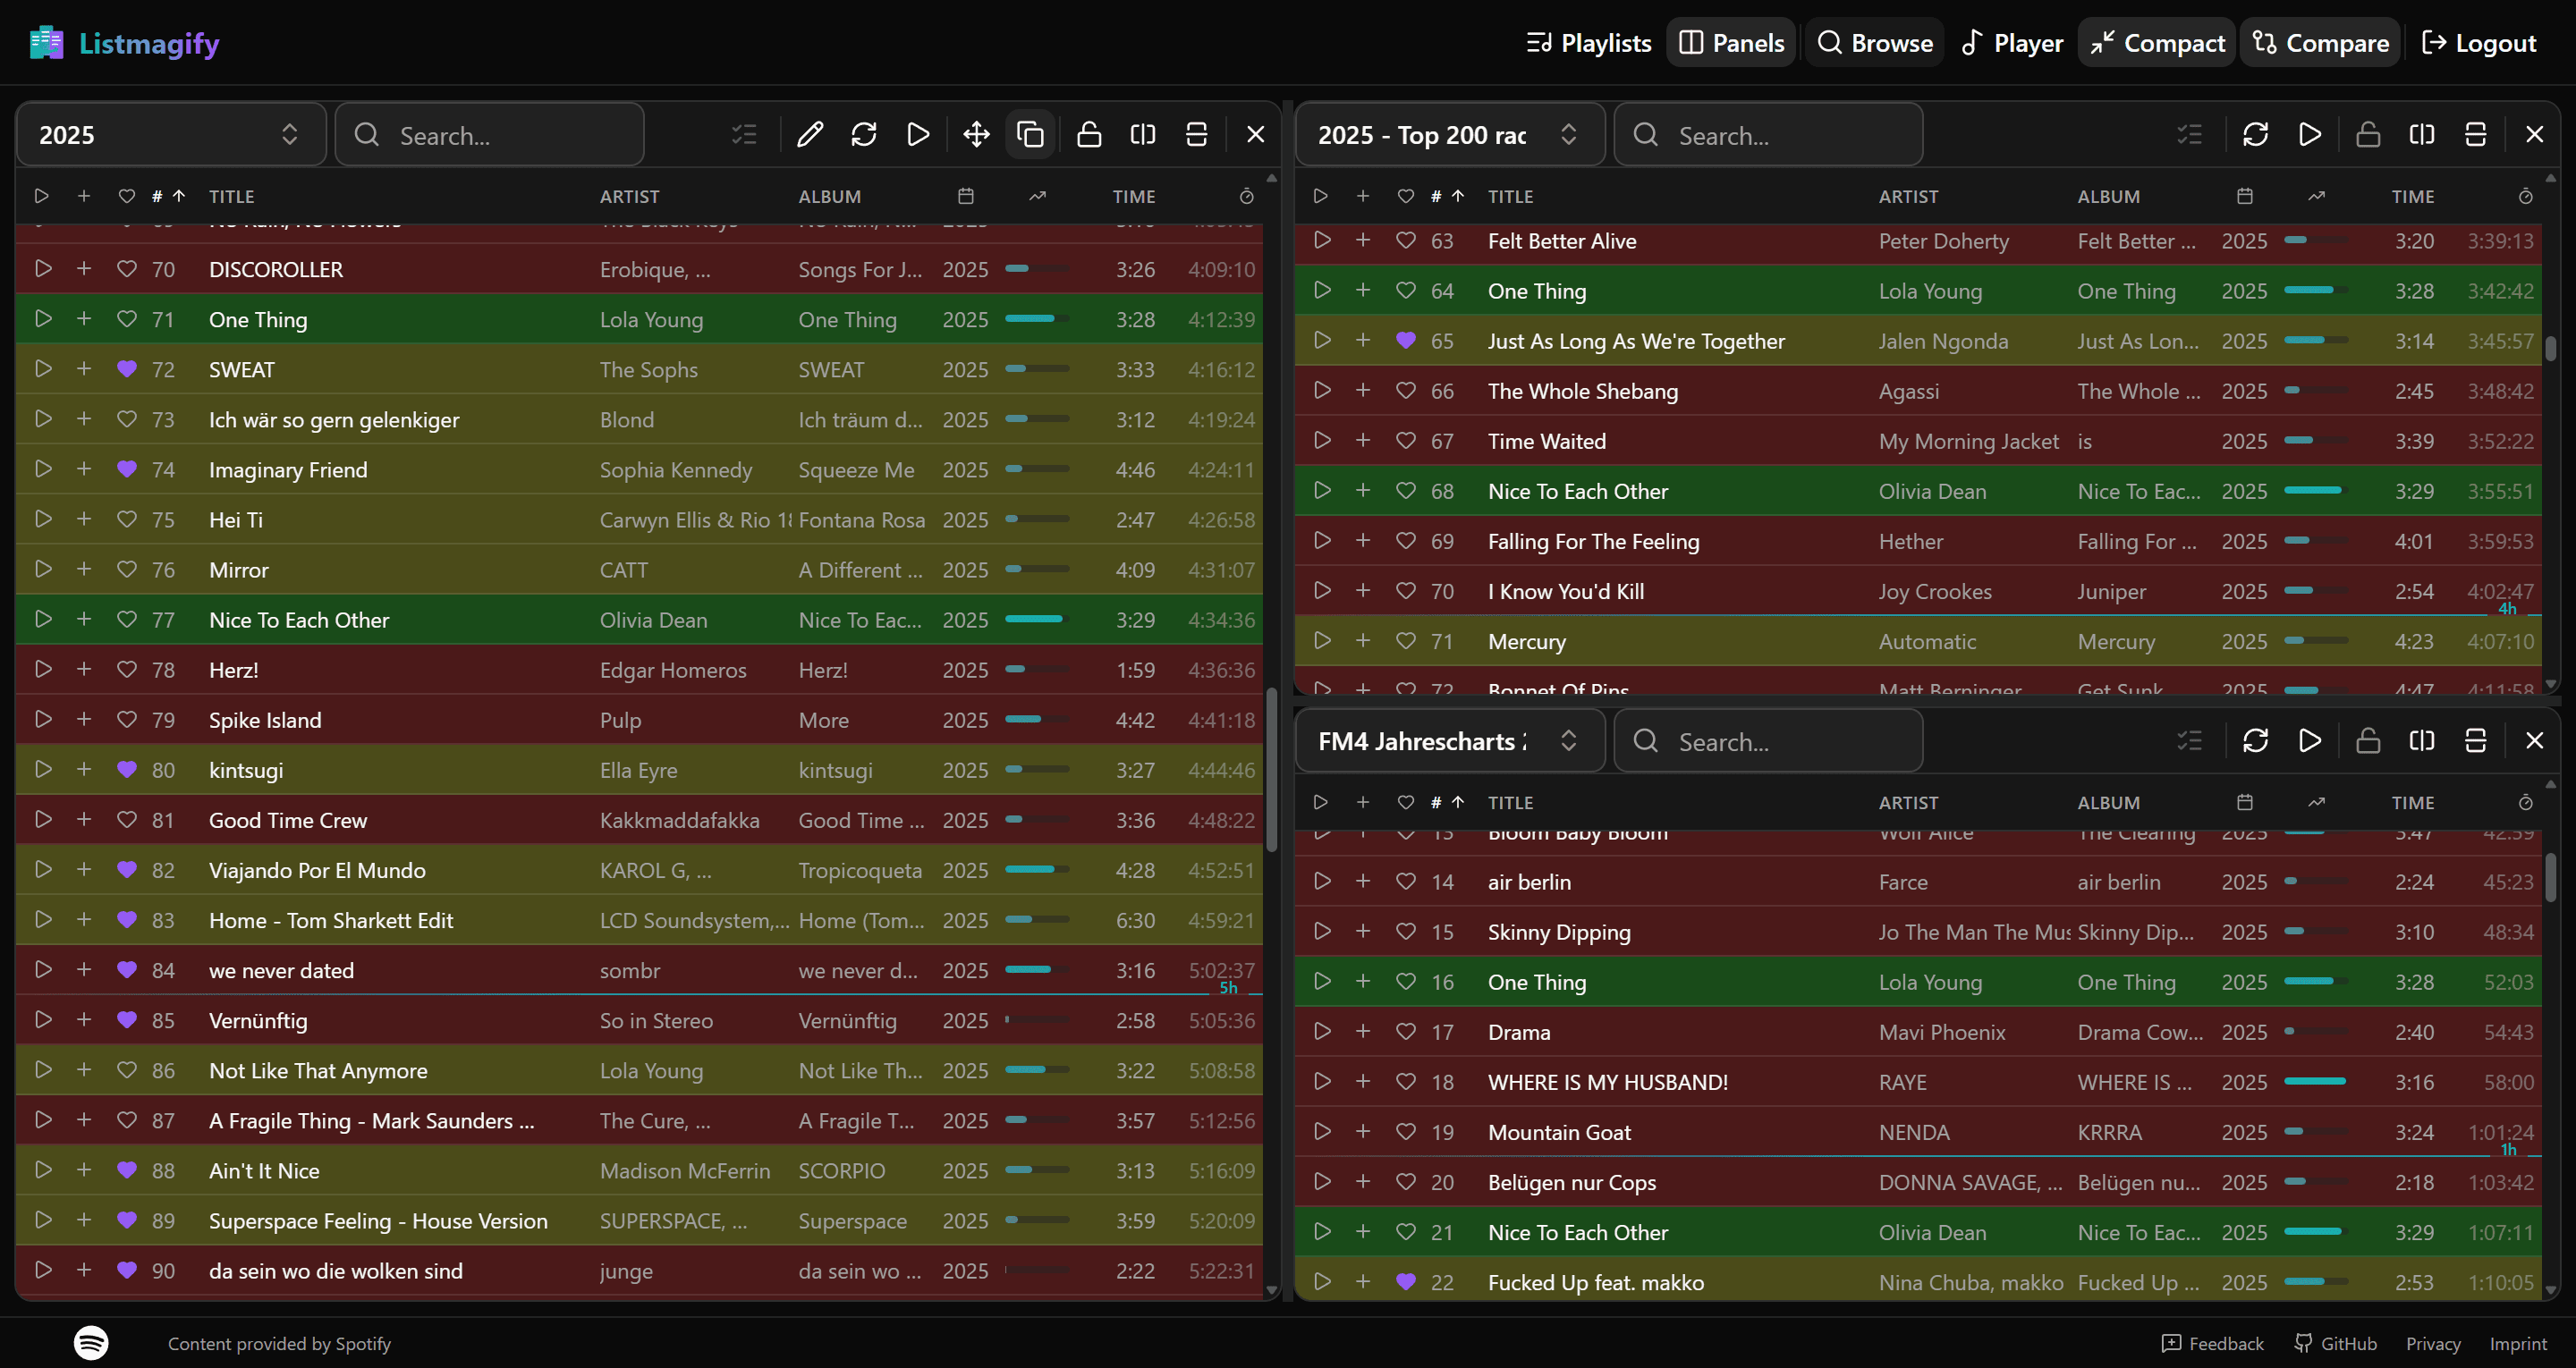Unlike the track Imaginary Friend
Image resolution: width=2576 pixels, height=1368 pixels.
click(x=126, y=469)
